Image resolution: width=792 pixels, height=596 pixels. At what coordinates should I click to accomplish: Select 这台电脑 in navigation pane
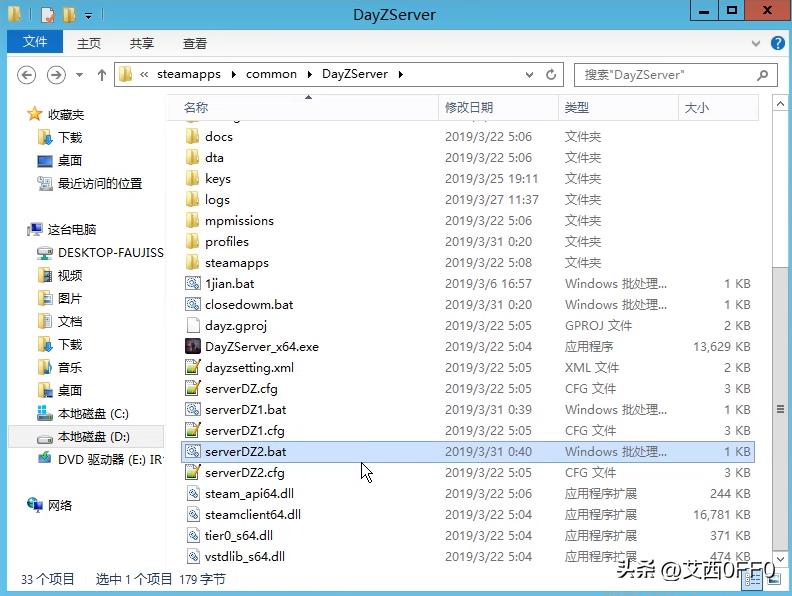pyautogui.click(x=71, y=229)
